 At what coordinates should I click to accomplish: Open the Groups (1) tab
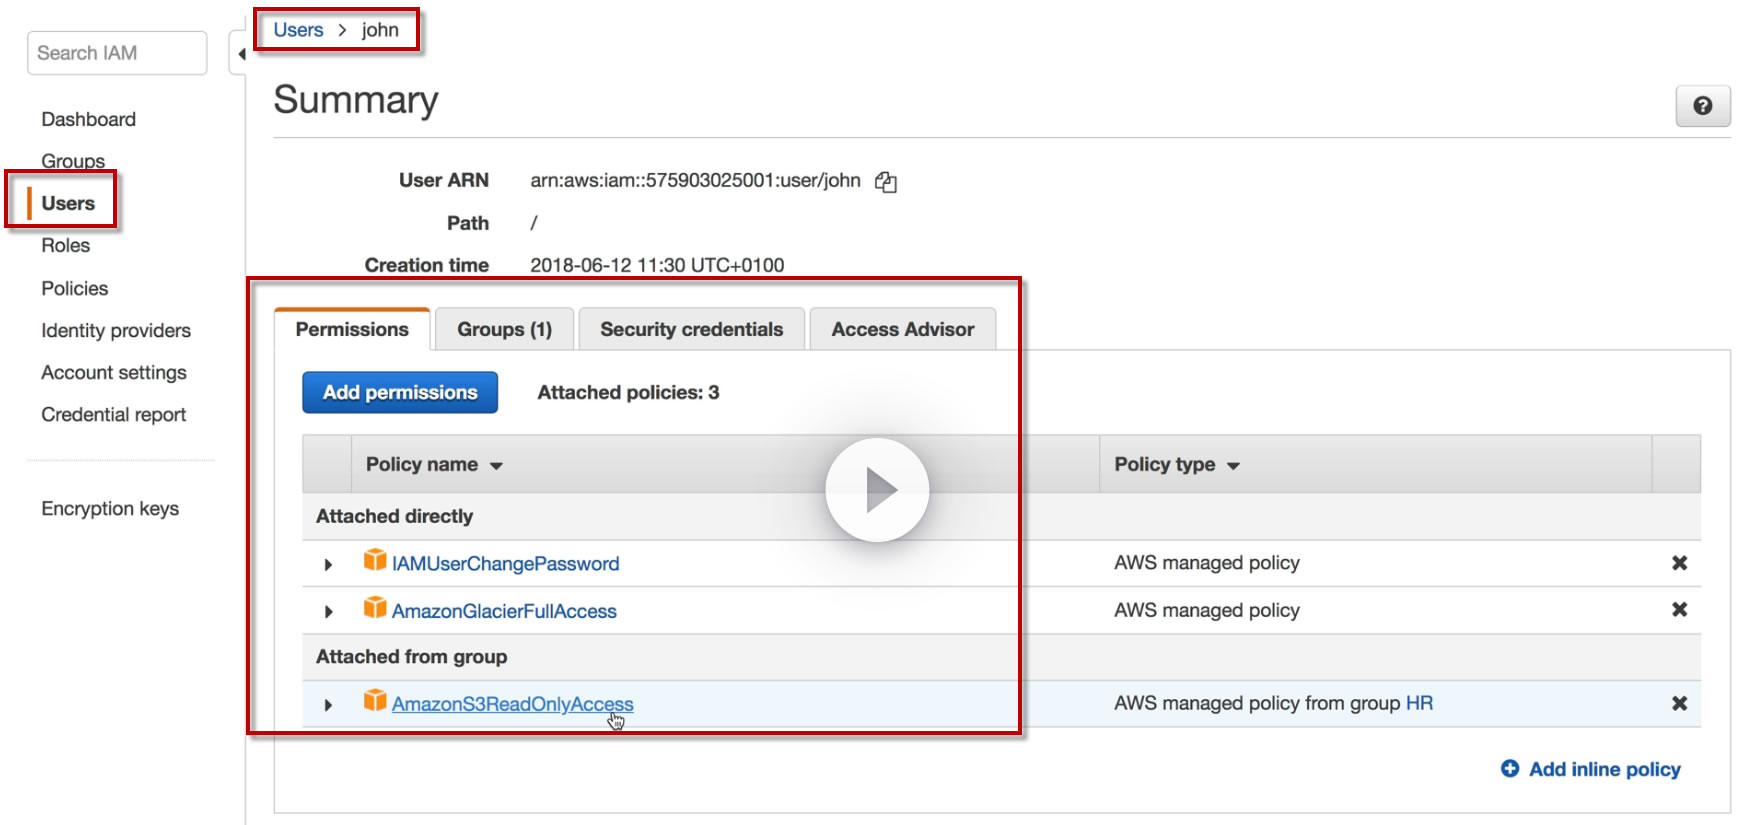(x=504, y=330)
